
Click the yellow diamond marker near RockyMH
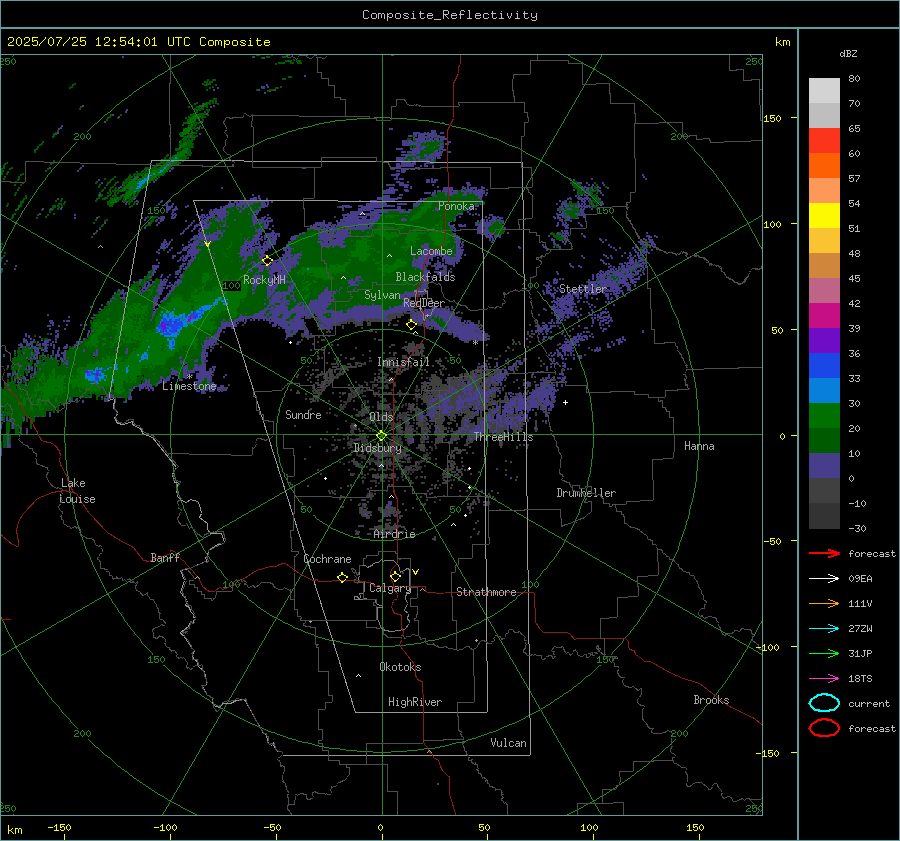click(x=267, y=261)
